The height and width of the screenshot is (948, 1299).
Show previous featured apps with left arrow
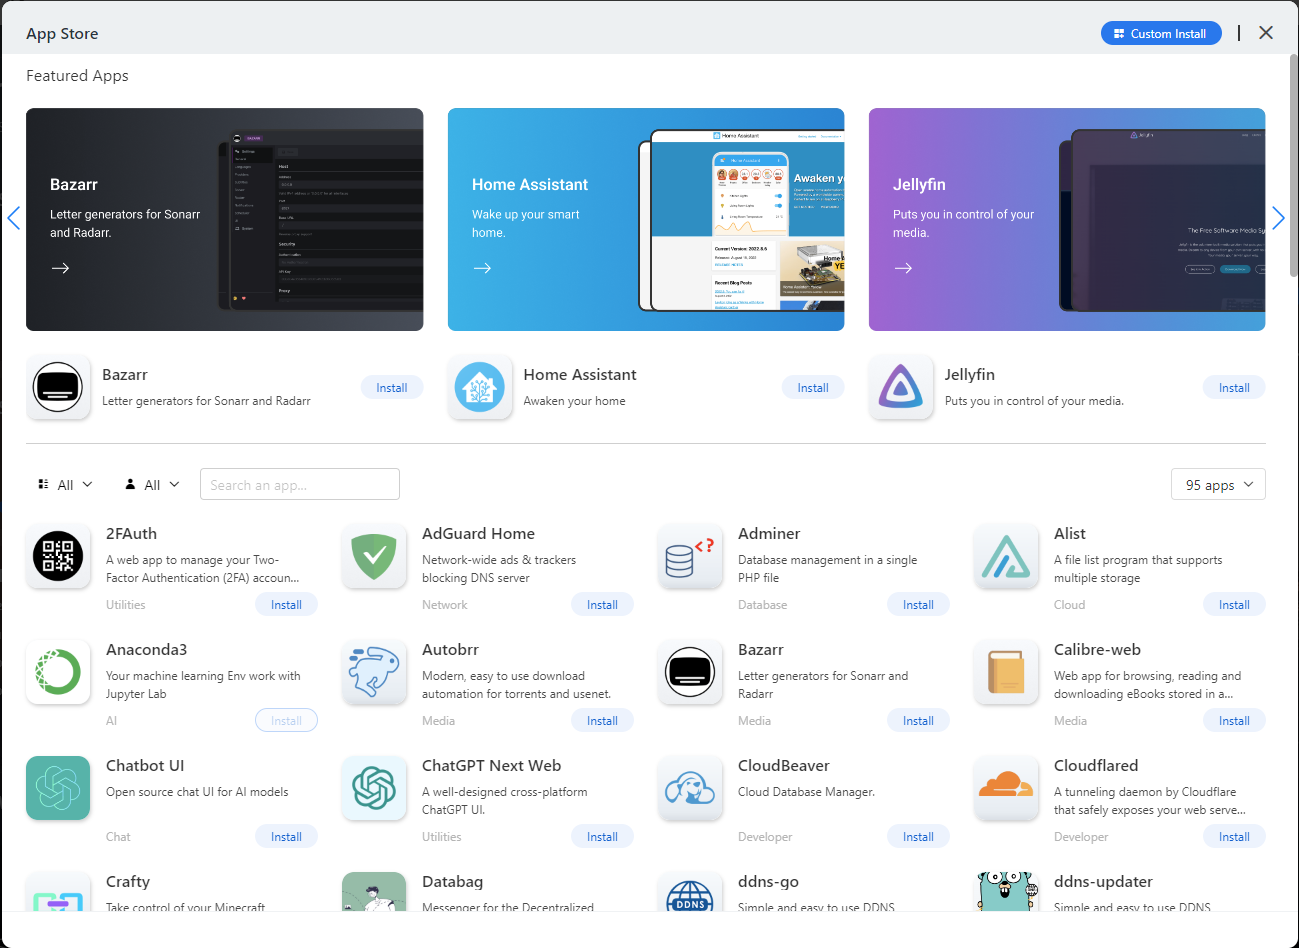[13, 218]
